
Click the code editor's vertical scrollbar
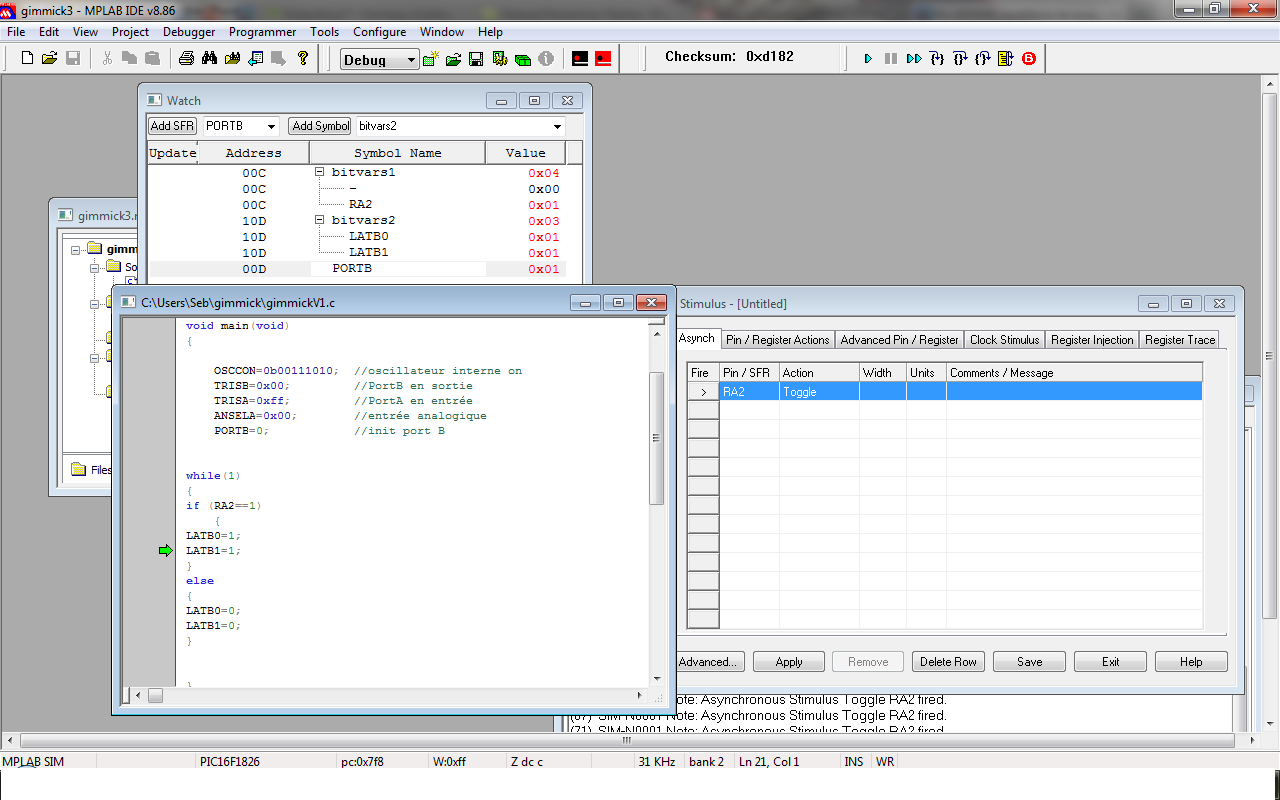coord(656,437)
